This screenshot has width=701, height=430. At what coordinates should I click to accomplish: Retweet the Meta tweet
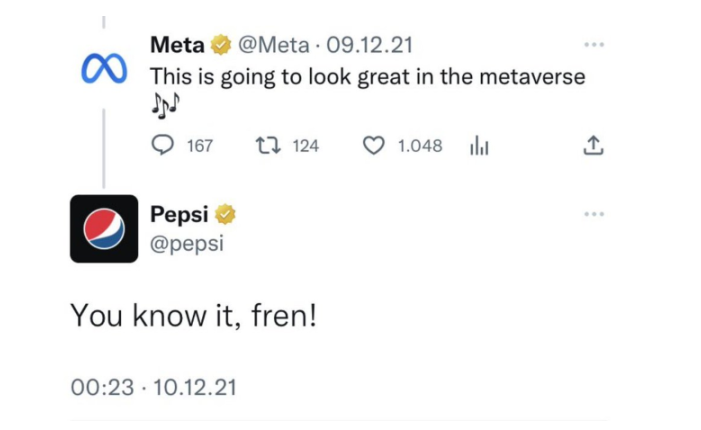point(268,146)
